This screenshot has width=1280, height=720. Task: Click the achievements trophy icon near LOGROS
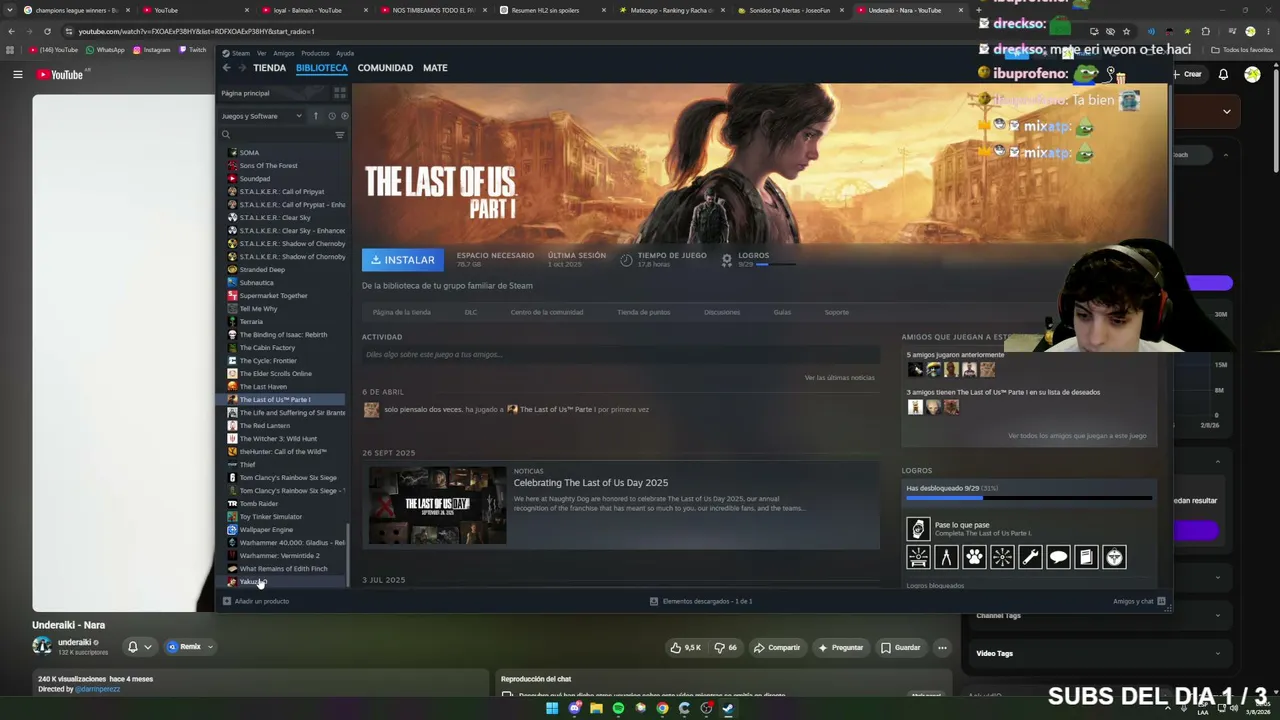coord(727,259)
